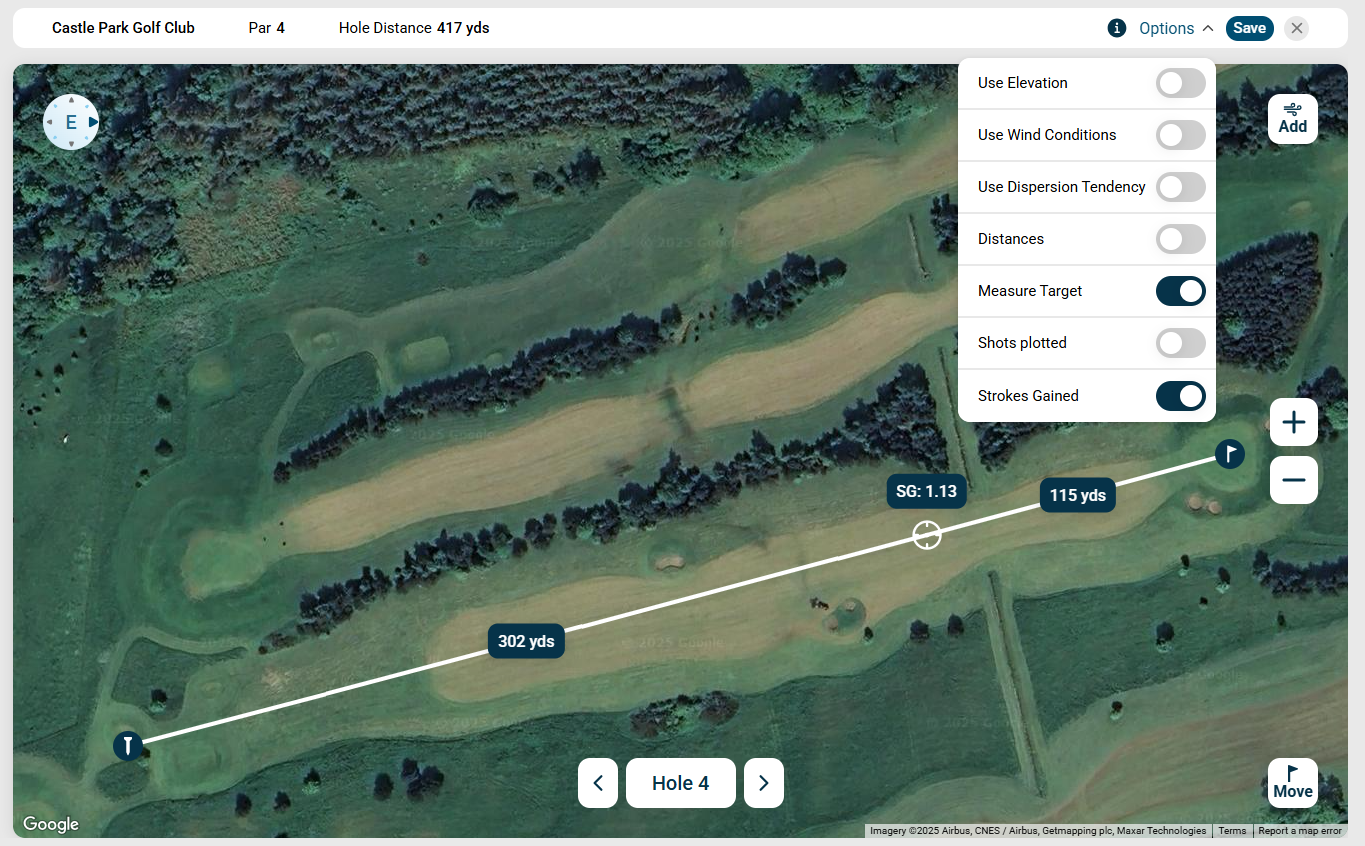This screenshot has width=1365, height=846.
Task: Click the info icon beside Options
Action: [1117, 28]
